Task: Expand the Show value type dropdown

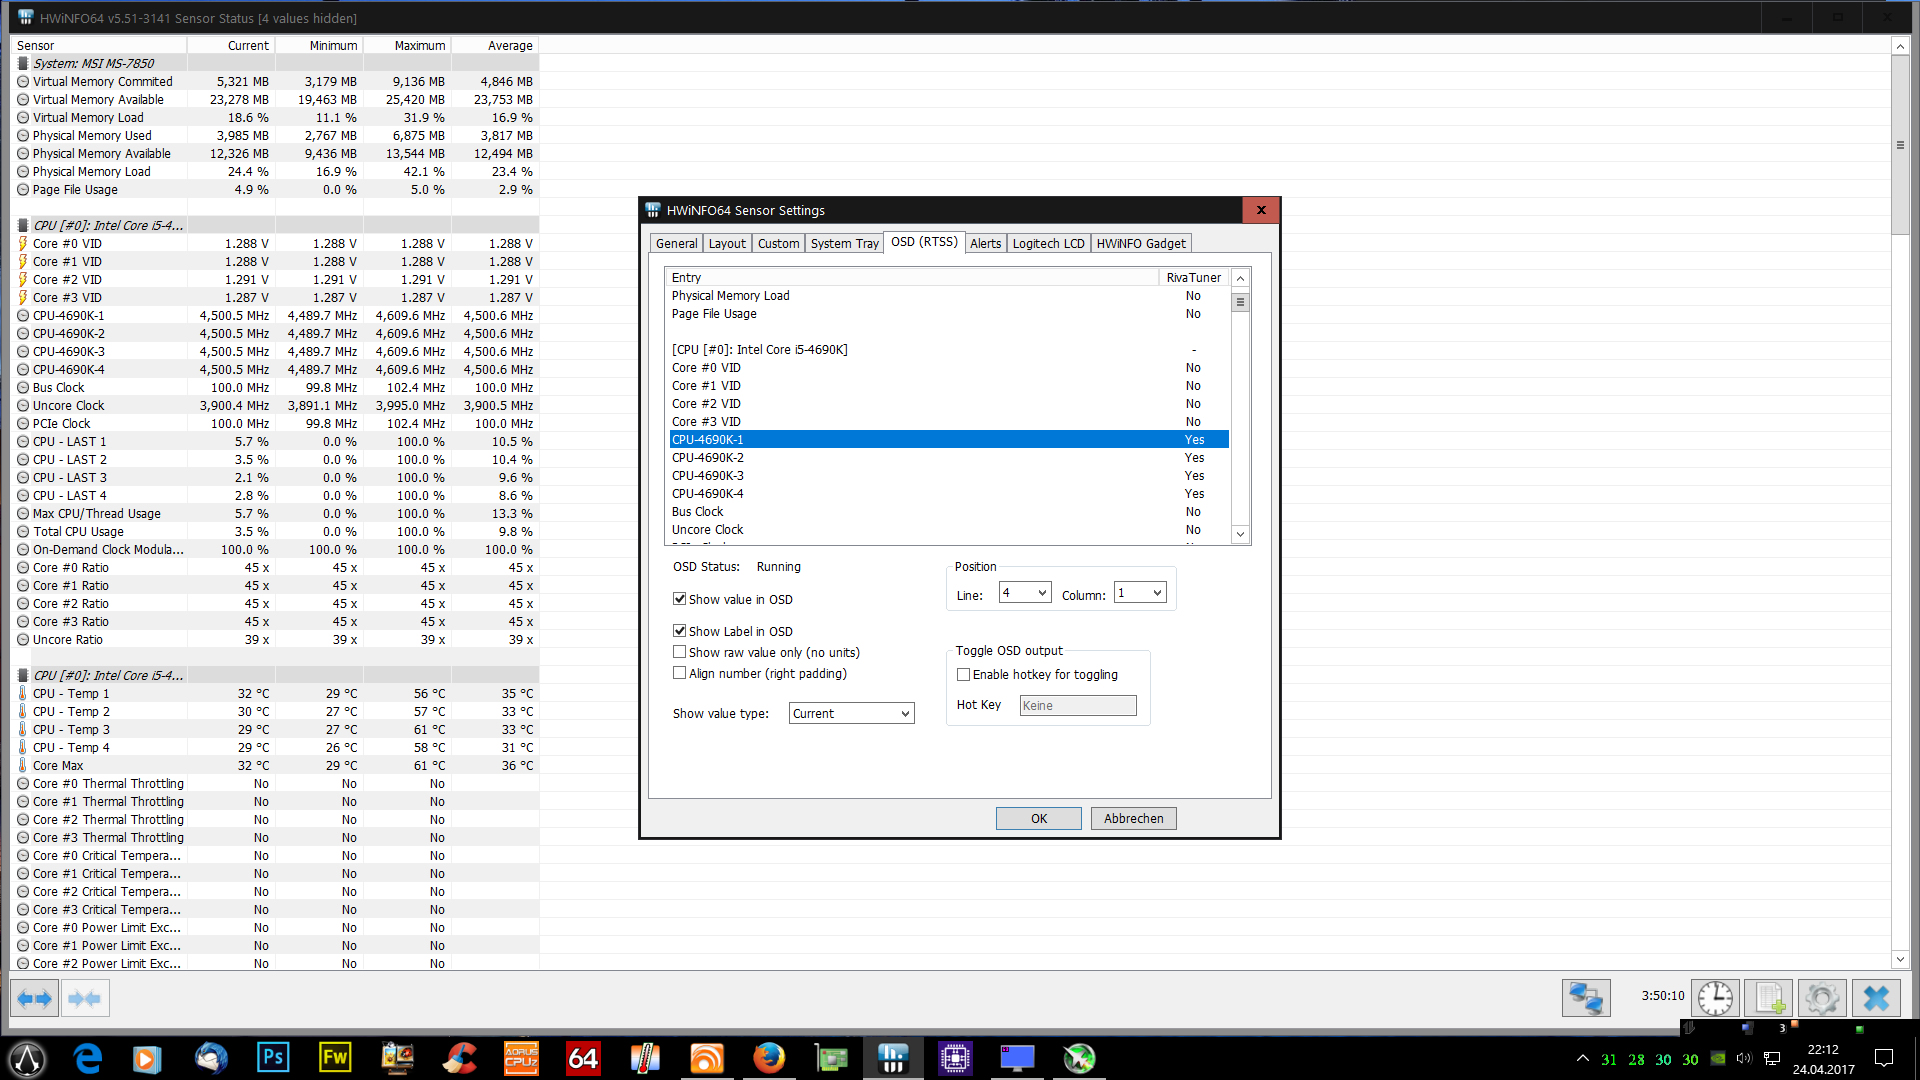Action: (x=851, y=713)
